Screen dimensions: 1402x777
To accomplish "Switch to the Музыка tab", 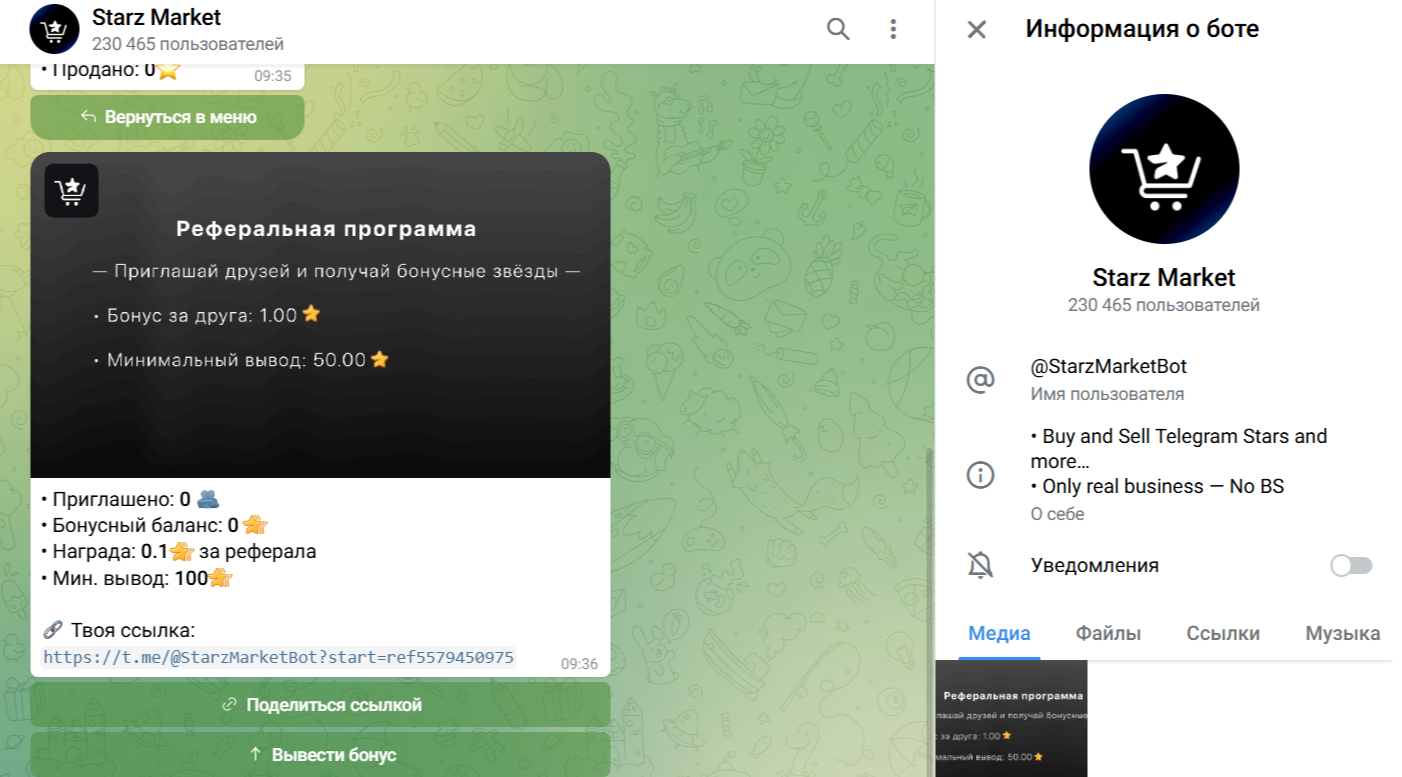I will coord(1343,633).
